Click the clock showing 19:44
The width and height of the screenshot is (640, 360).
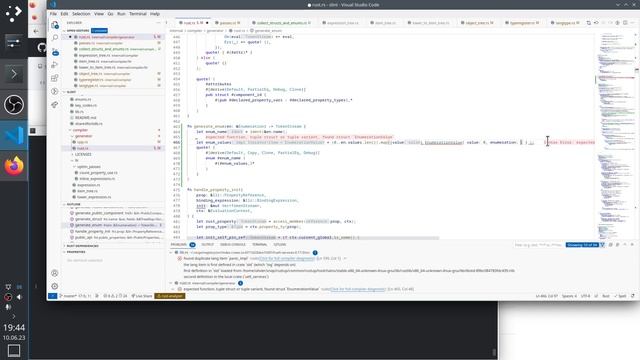[x=14, y=327]
